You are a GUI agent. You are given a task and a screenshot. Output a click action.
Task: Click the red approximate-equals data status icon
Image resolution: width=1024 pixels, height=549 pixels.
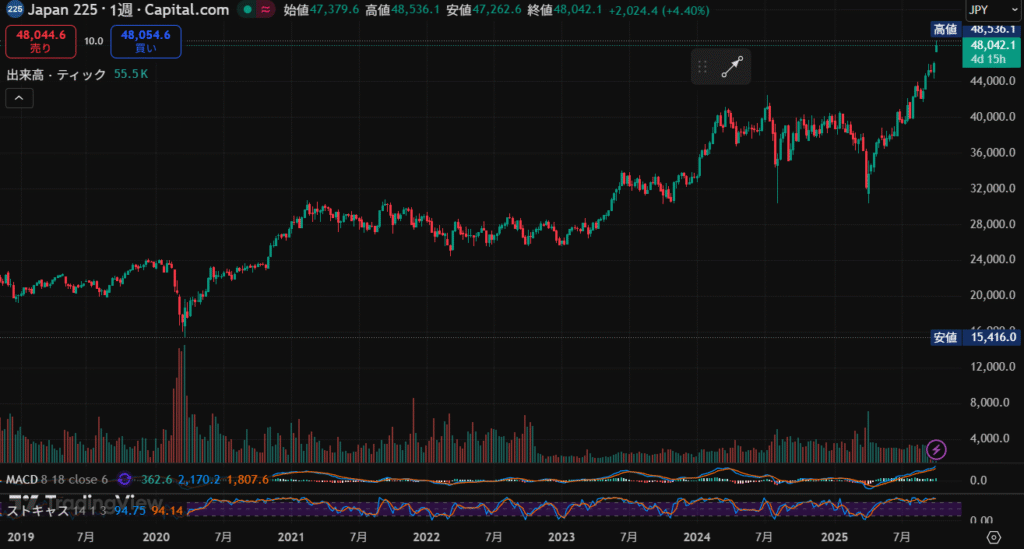coord(265,10)
